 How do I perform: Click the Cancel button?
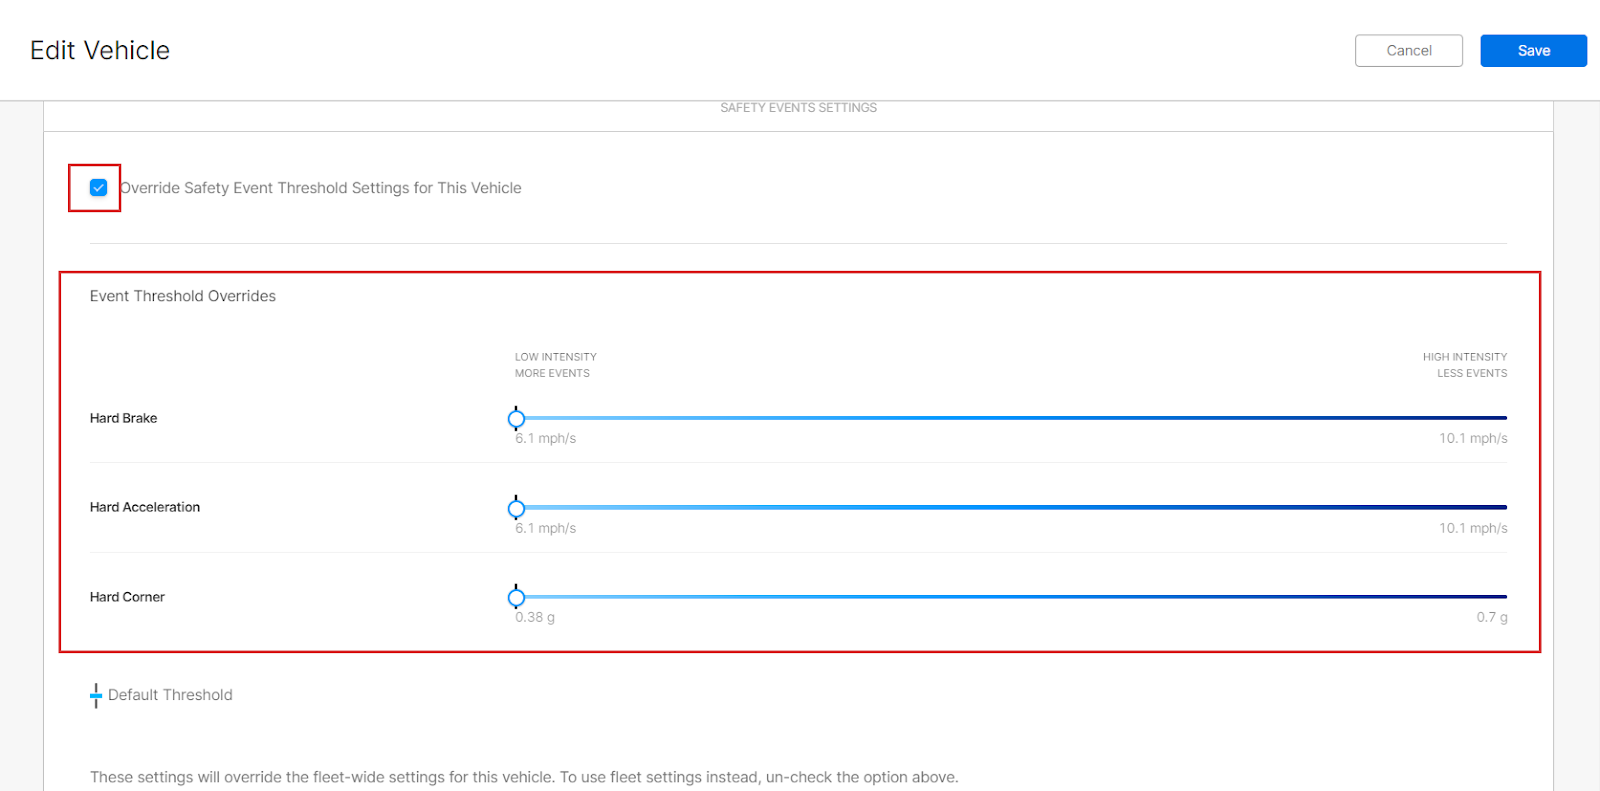1408,51
